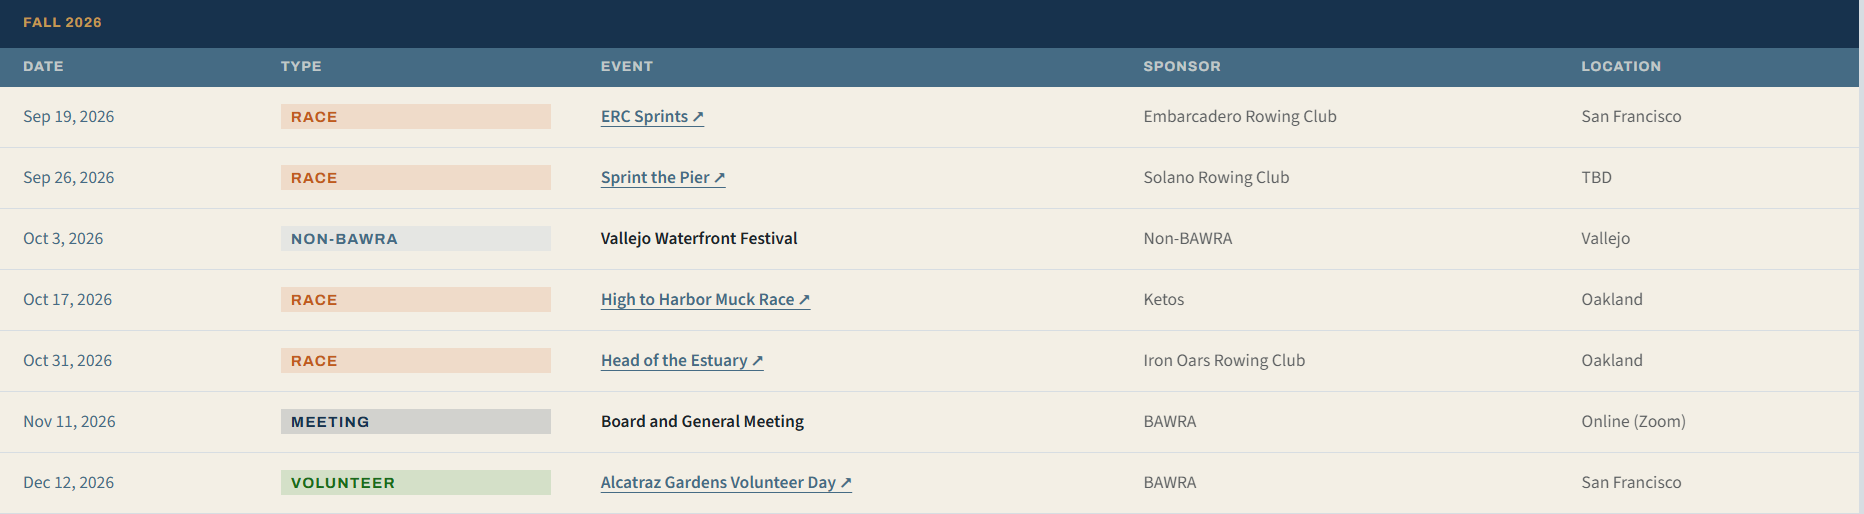Image resolution: width=1864 pixels, height=514 pixels.
Task: Click arrow icon after Head of the Estuary
Action: tap(757, 361)
